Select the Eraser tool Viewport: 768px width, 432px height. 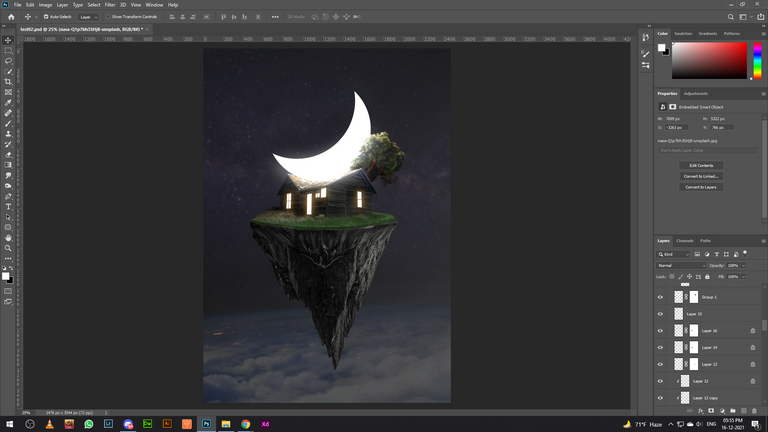click(x=8, y=155)
